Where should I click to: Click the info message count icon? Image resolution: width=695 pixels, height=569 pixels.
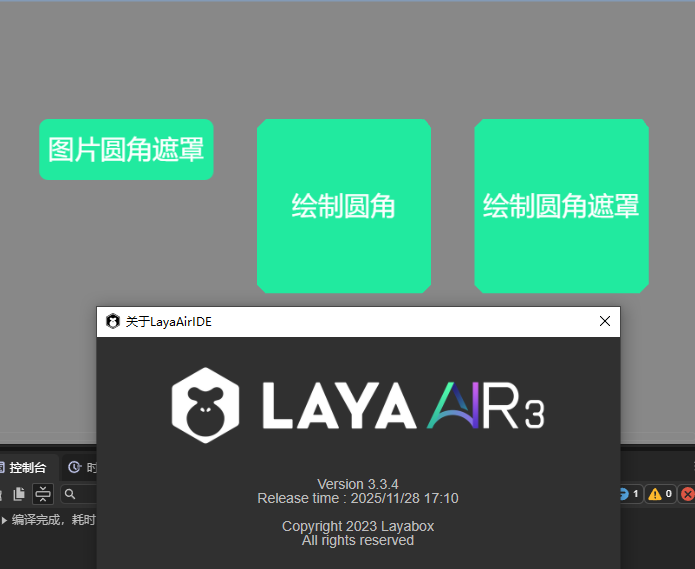pyautogui.click(x=623, y=494)
